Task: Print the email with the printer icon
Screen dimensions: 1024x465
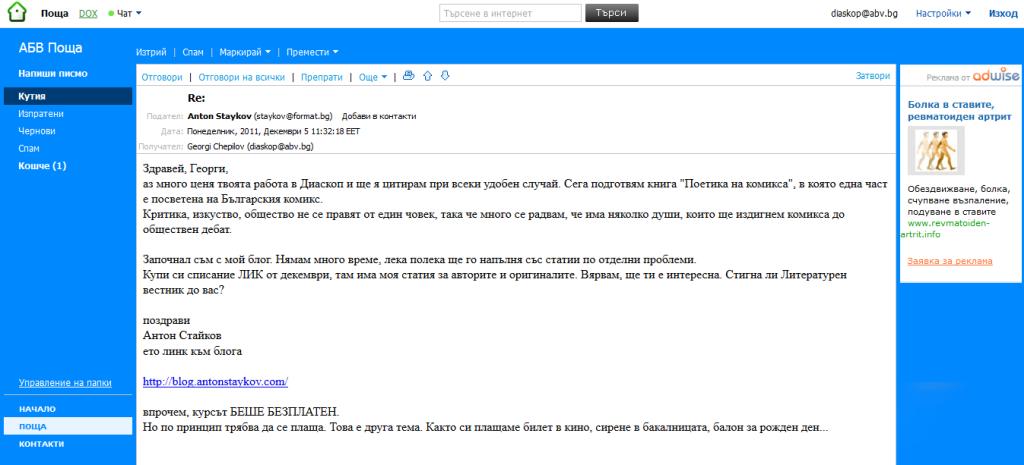Action: click(x=409, y=76)
